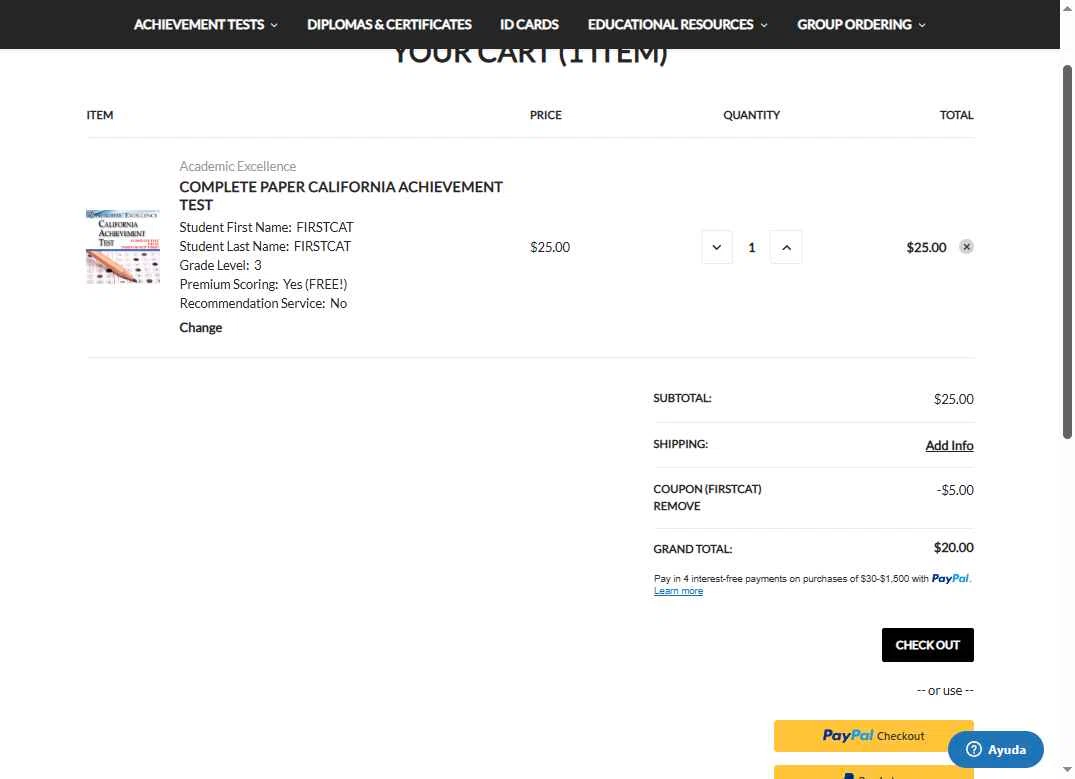1075x779 pixels.
Task: Open Diplomas & Certificates page
Action: 389,25
